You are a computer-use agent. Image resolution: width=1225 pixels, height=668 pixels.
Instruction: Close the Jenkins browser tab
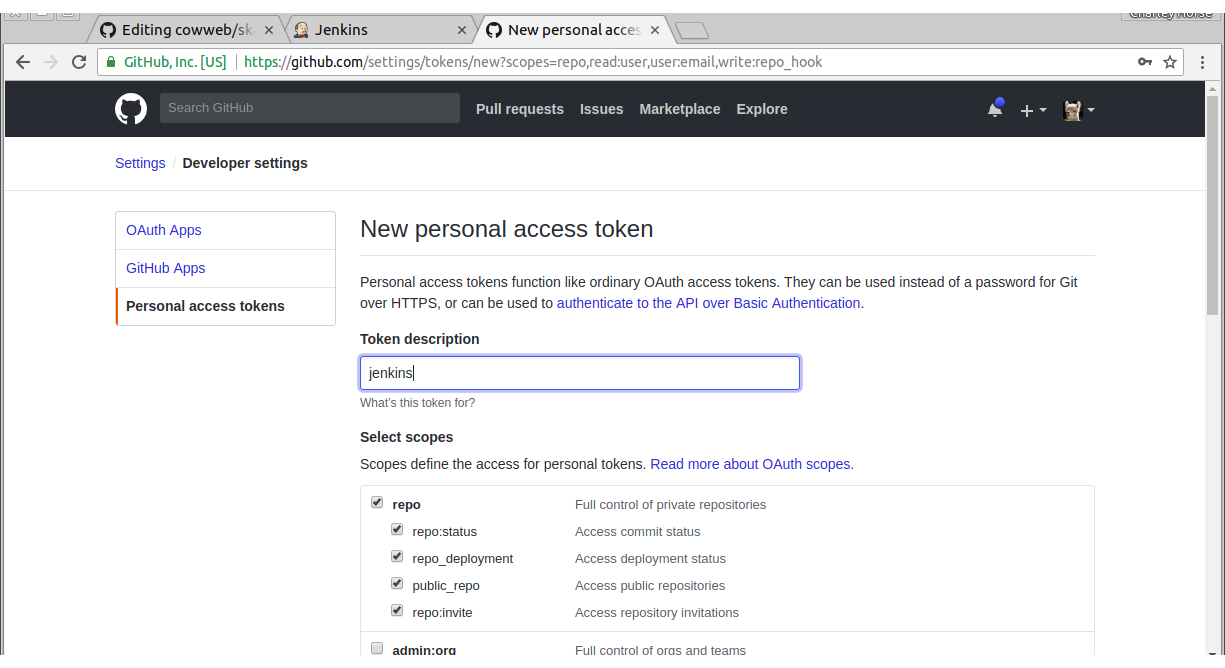pyautogui.click(x=461, y=30)
